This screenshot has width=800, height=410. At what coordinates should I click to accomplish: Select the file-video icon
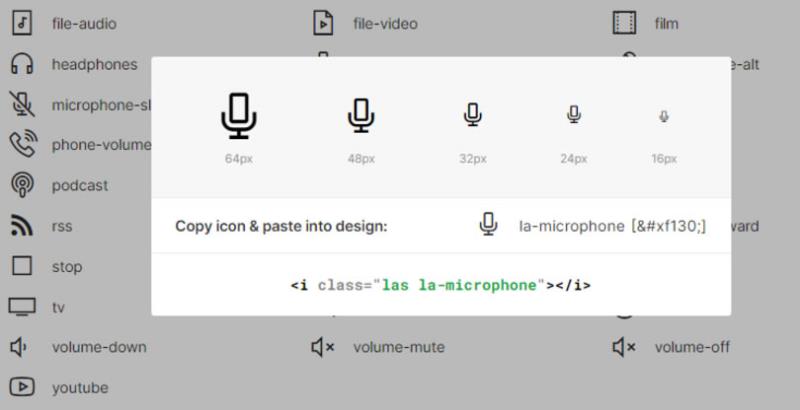[x=323, y=23]
